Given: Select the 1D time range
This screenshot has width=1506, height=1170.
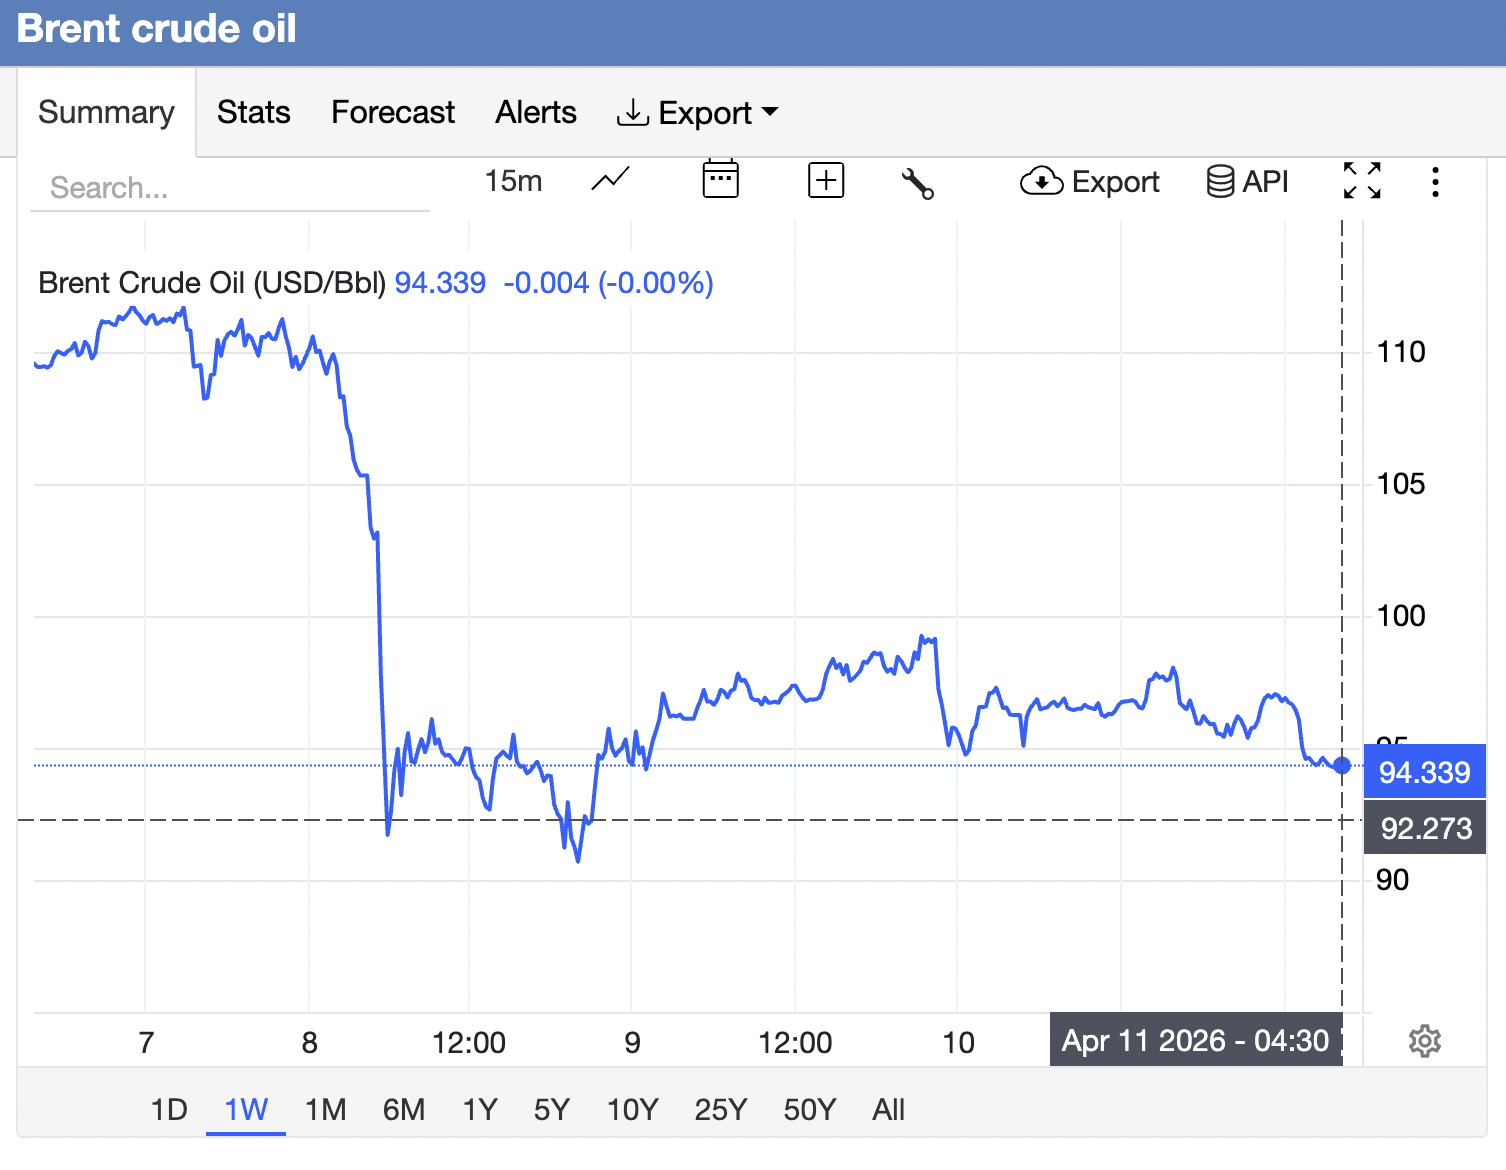Looking at the screenshot, I should (169, 1109).
